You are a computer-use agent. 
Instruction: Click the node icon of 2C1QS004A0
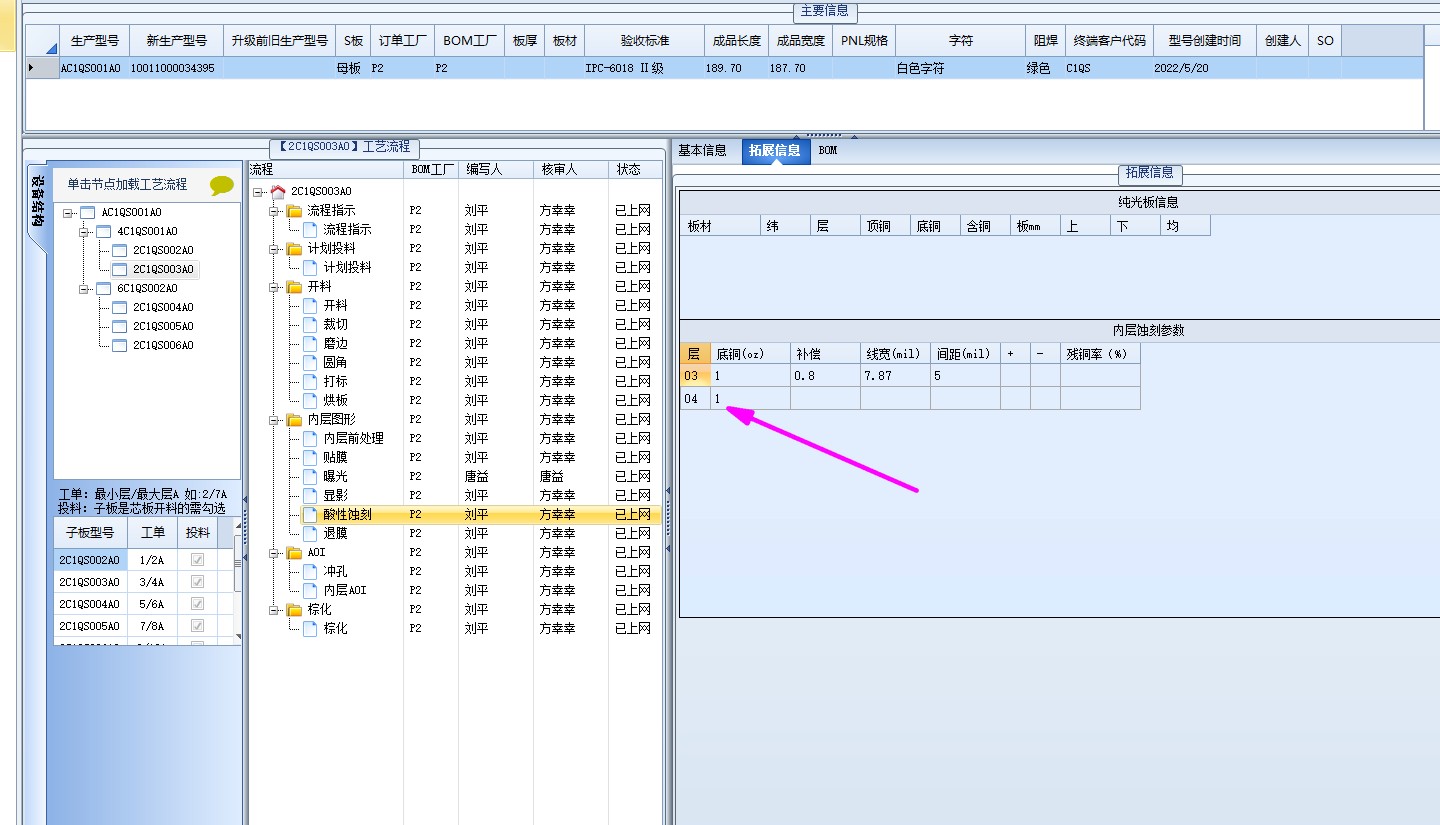pos(119,307)
